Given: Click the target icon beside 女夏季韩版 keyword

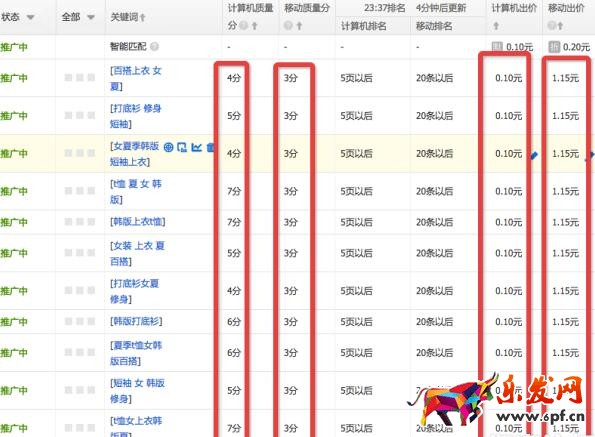Looking at the screenshot, I should [168, 147].
